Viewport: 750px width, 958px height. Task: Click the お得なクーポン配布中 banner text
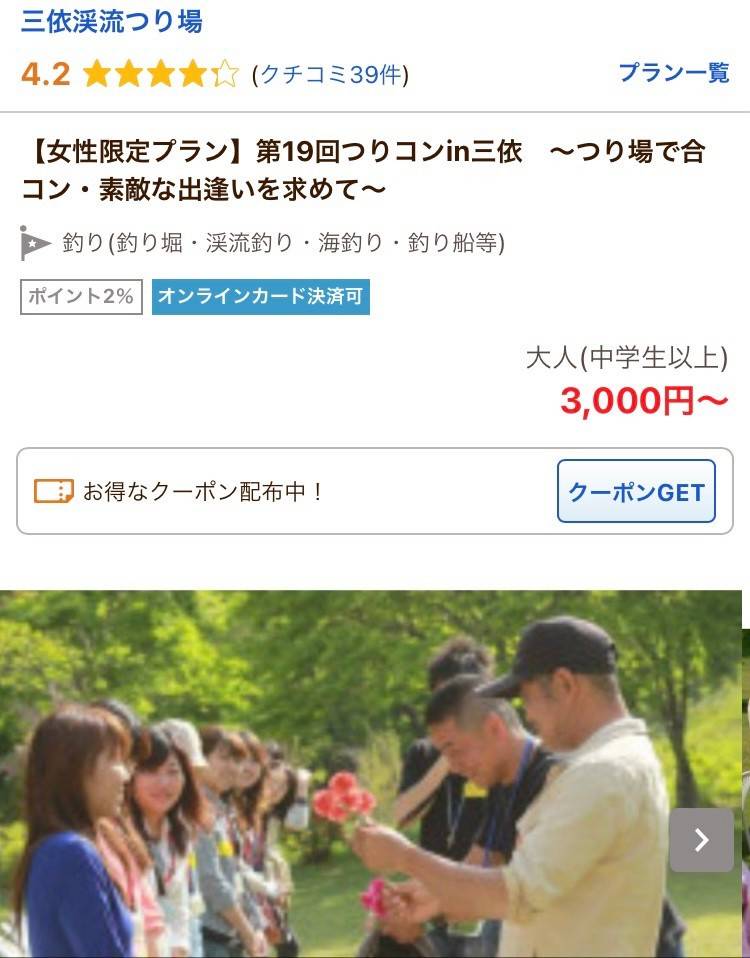point(202,492)
